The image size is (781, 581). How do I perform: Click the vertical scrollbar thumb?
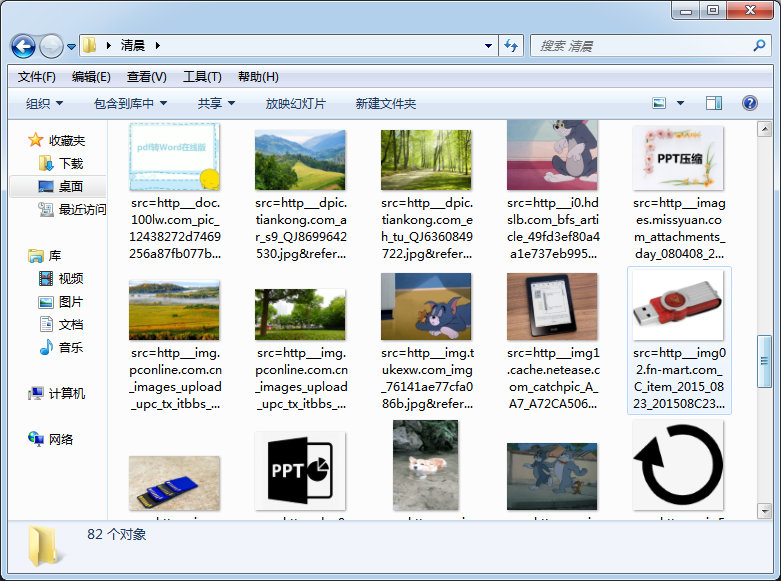tap(764, 361)
